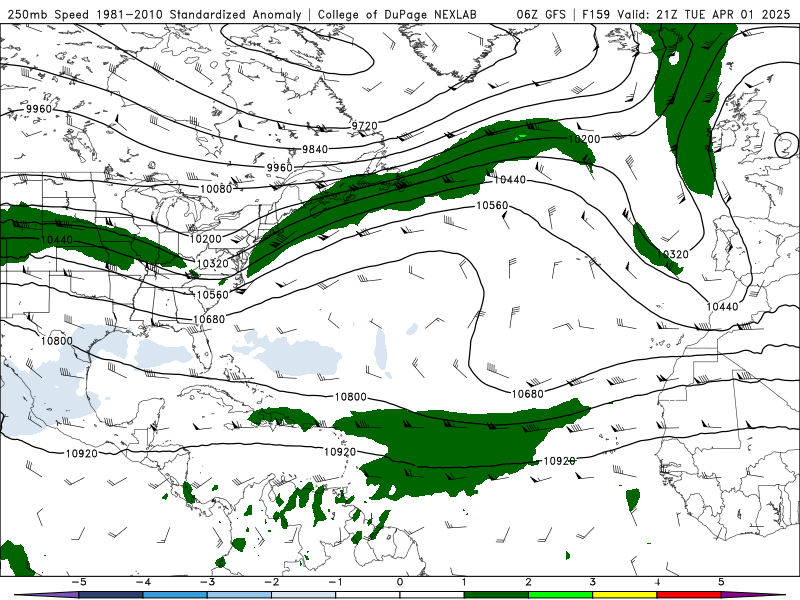Click the '0' tick label on the colorbar
Viewport: 800px width, 600px height.
coord(400,582)
